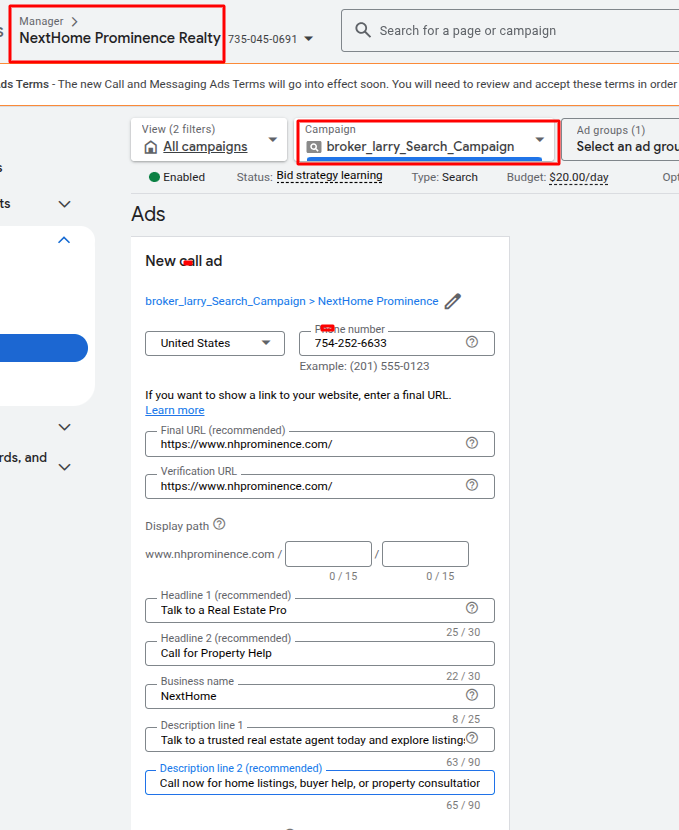Open account switcher dropdown arrow
Screen dimensions: 679x830
(309, 39)
